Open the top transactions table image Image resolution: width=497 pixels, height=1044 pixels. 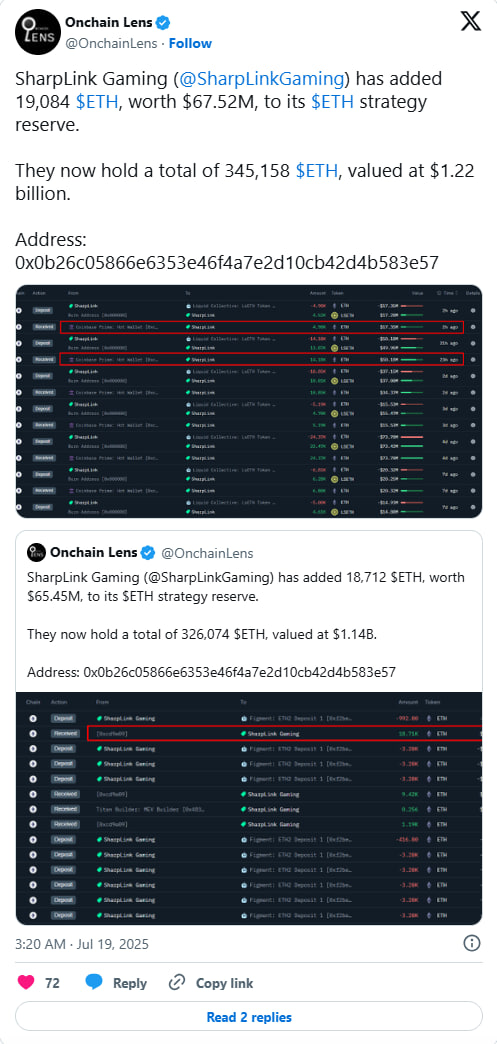pos(248,401)
